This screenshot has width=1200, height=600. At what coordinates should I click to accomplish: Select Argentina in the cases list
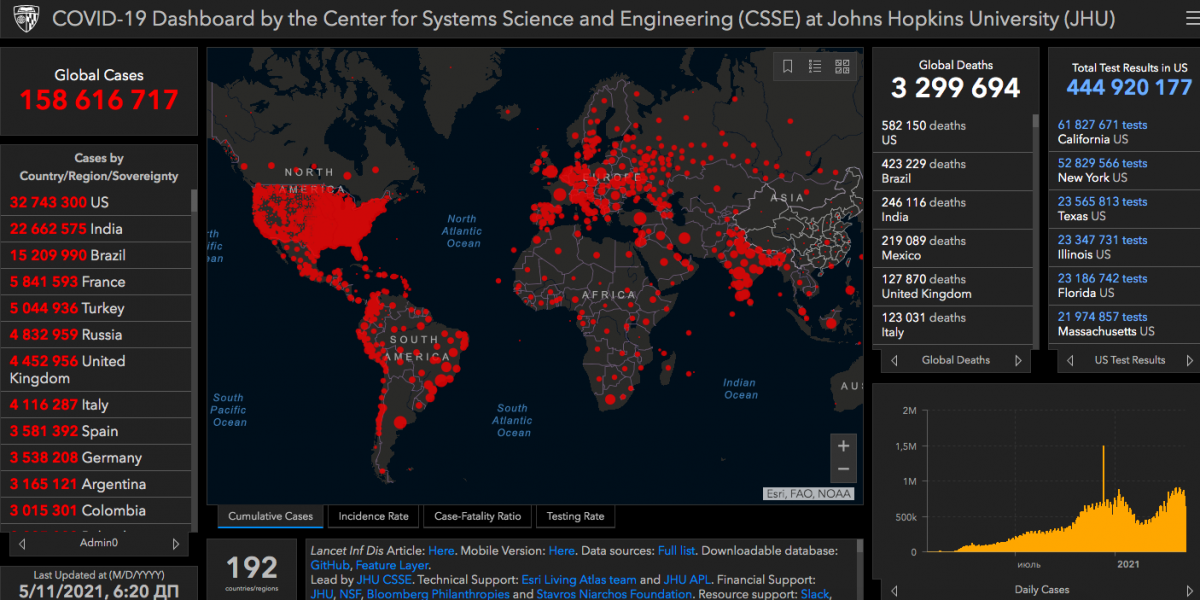point(96,484)
